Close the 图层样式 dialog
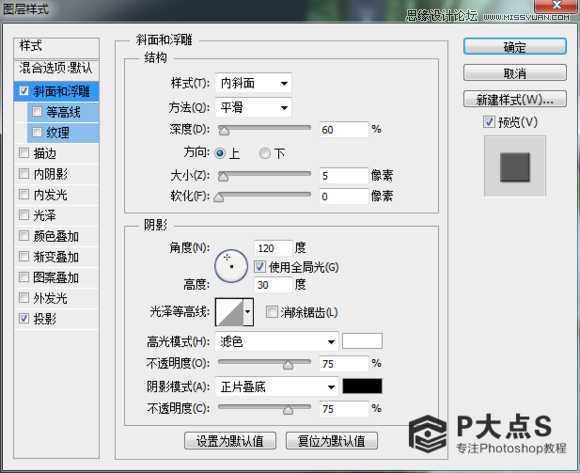 [x=557, y=5]
